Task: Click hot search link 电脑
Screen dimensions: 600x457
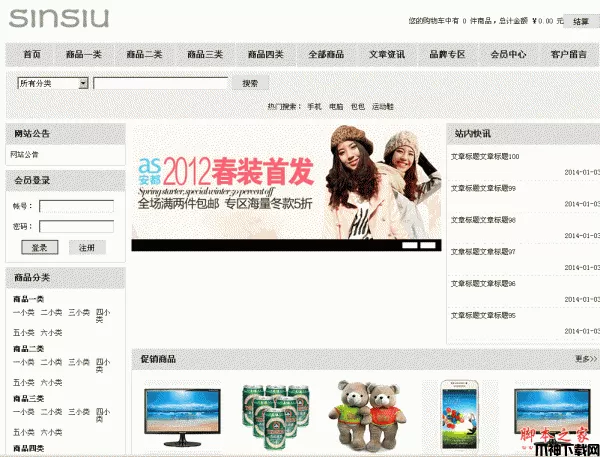Action: click(336, 106)
